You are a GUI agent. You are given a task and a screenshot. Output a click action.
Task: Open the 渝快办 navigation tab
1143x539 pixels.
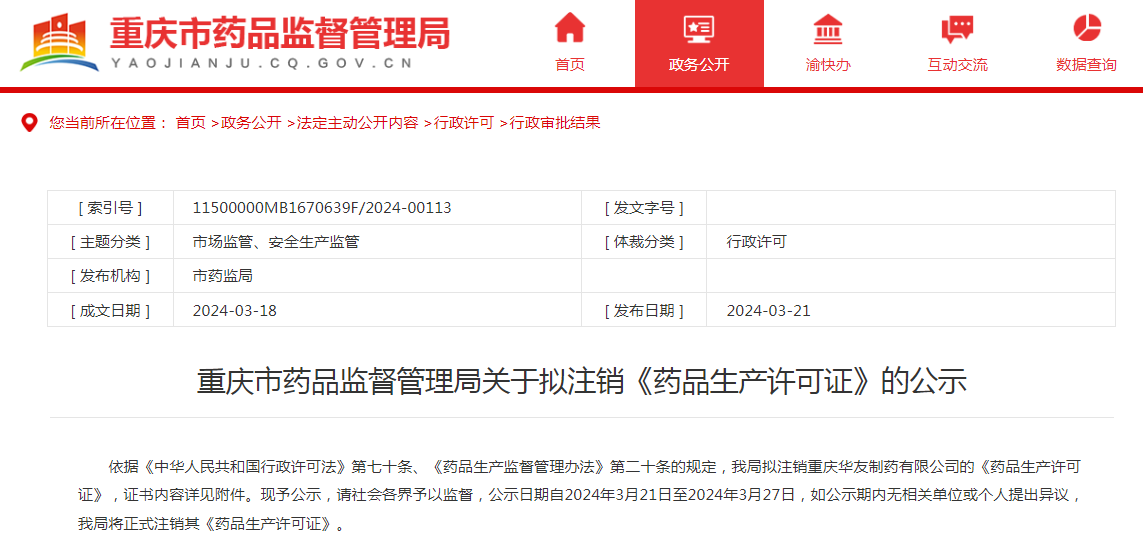pos(828,44)
